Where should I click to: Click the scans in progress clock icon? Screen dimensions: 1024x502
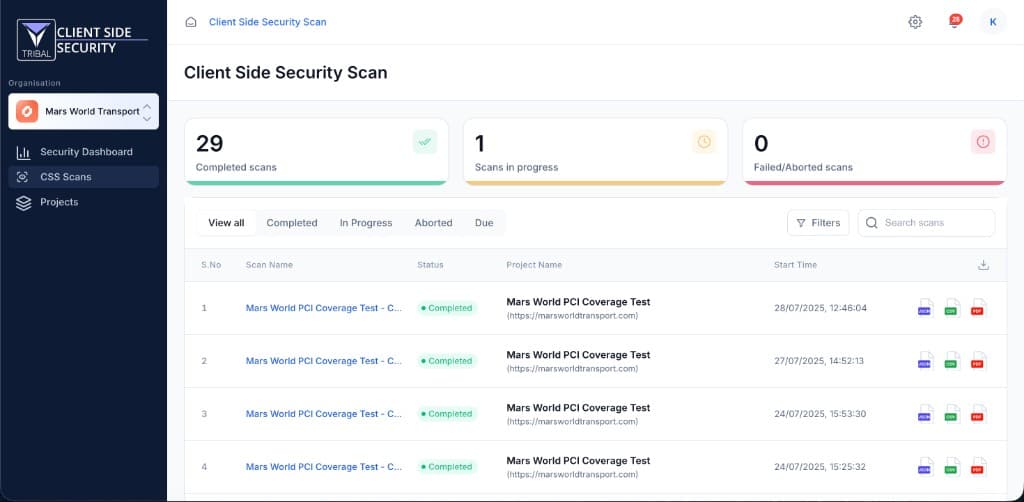[704, 142]
